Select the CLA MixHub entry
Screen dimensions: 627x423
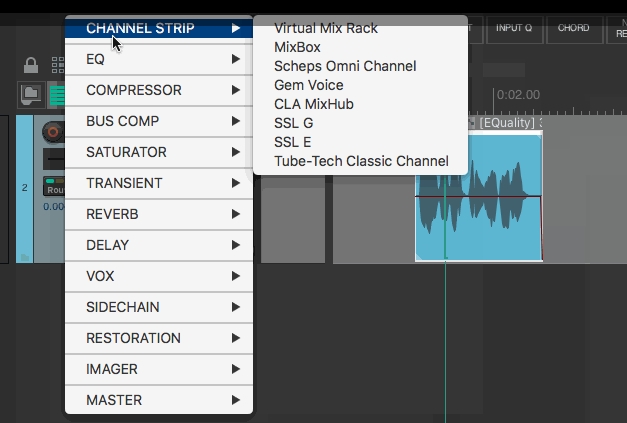click(x=313, y=104)
